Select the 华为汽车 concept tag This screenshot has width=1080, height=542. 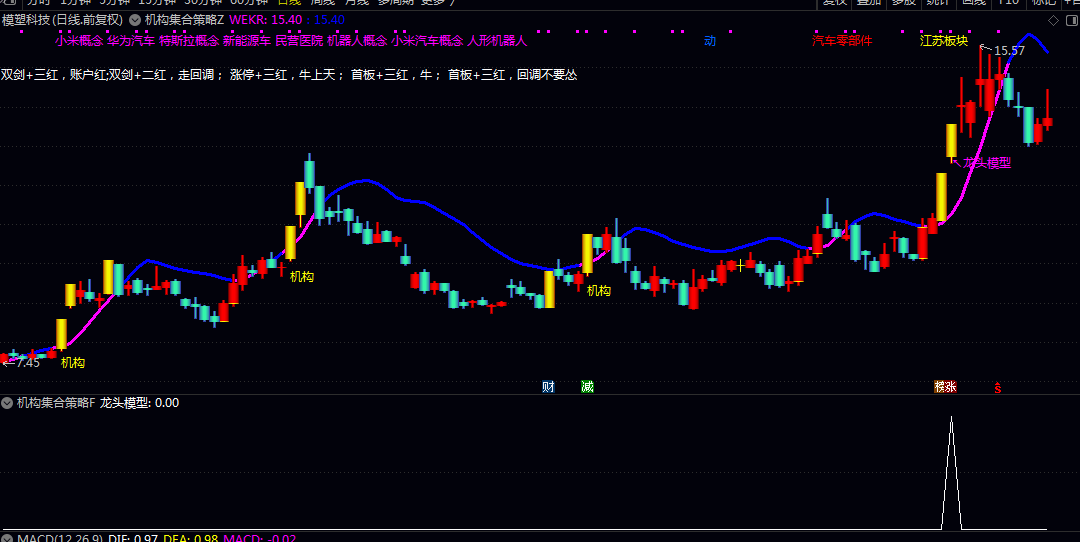131,41
